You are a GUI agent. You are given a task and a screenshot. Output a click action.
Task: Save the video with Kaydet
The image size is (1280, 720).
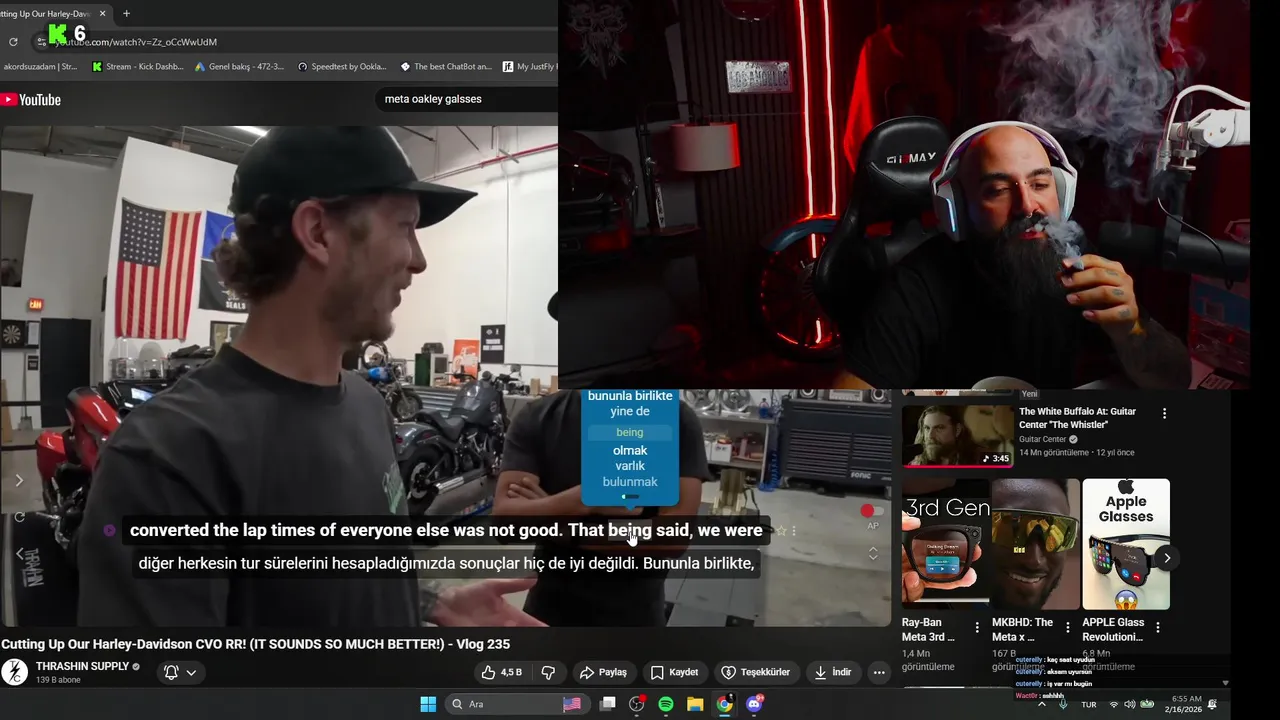[675, 672]
